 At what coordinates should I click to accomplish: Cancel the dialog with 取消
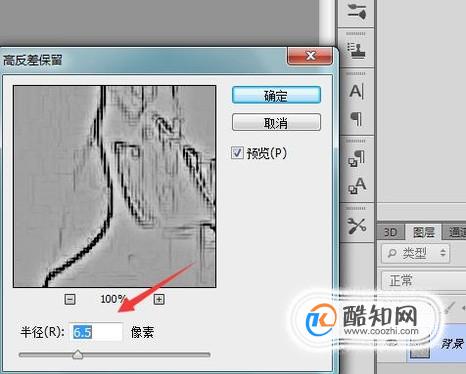[276, 123]
